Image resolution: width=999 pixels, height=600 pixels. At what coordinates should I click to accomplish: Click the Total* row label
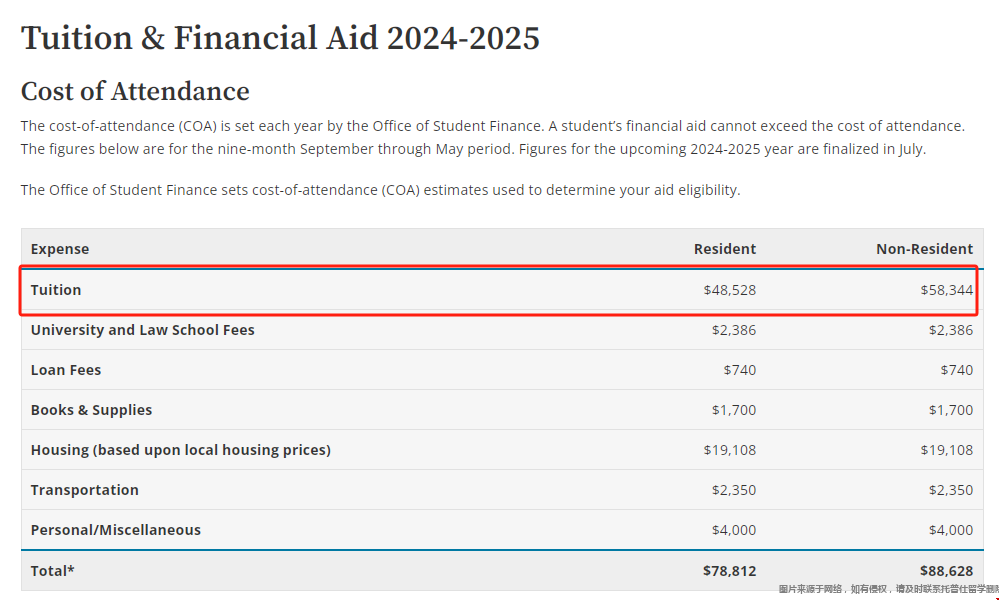tap(52, 571)
